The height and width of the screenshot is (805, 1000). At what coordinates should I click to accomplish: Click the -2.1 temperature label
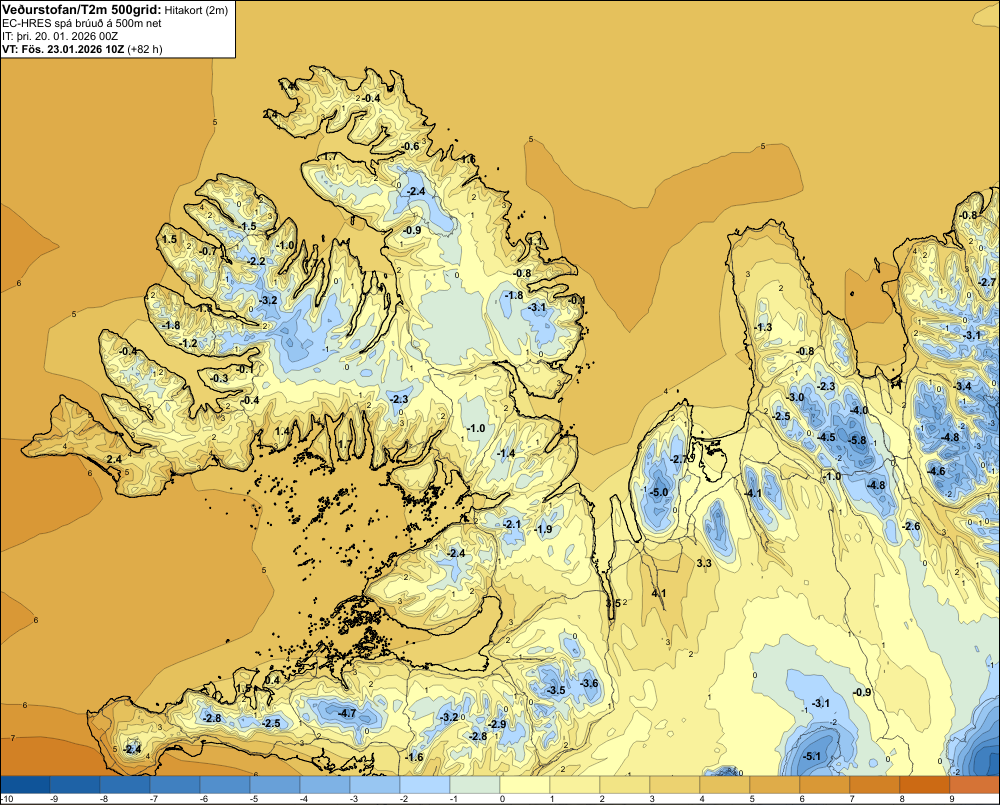click(x=511, y=524)
